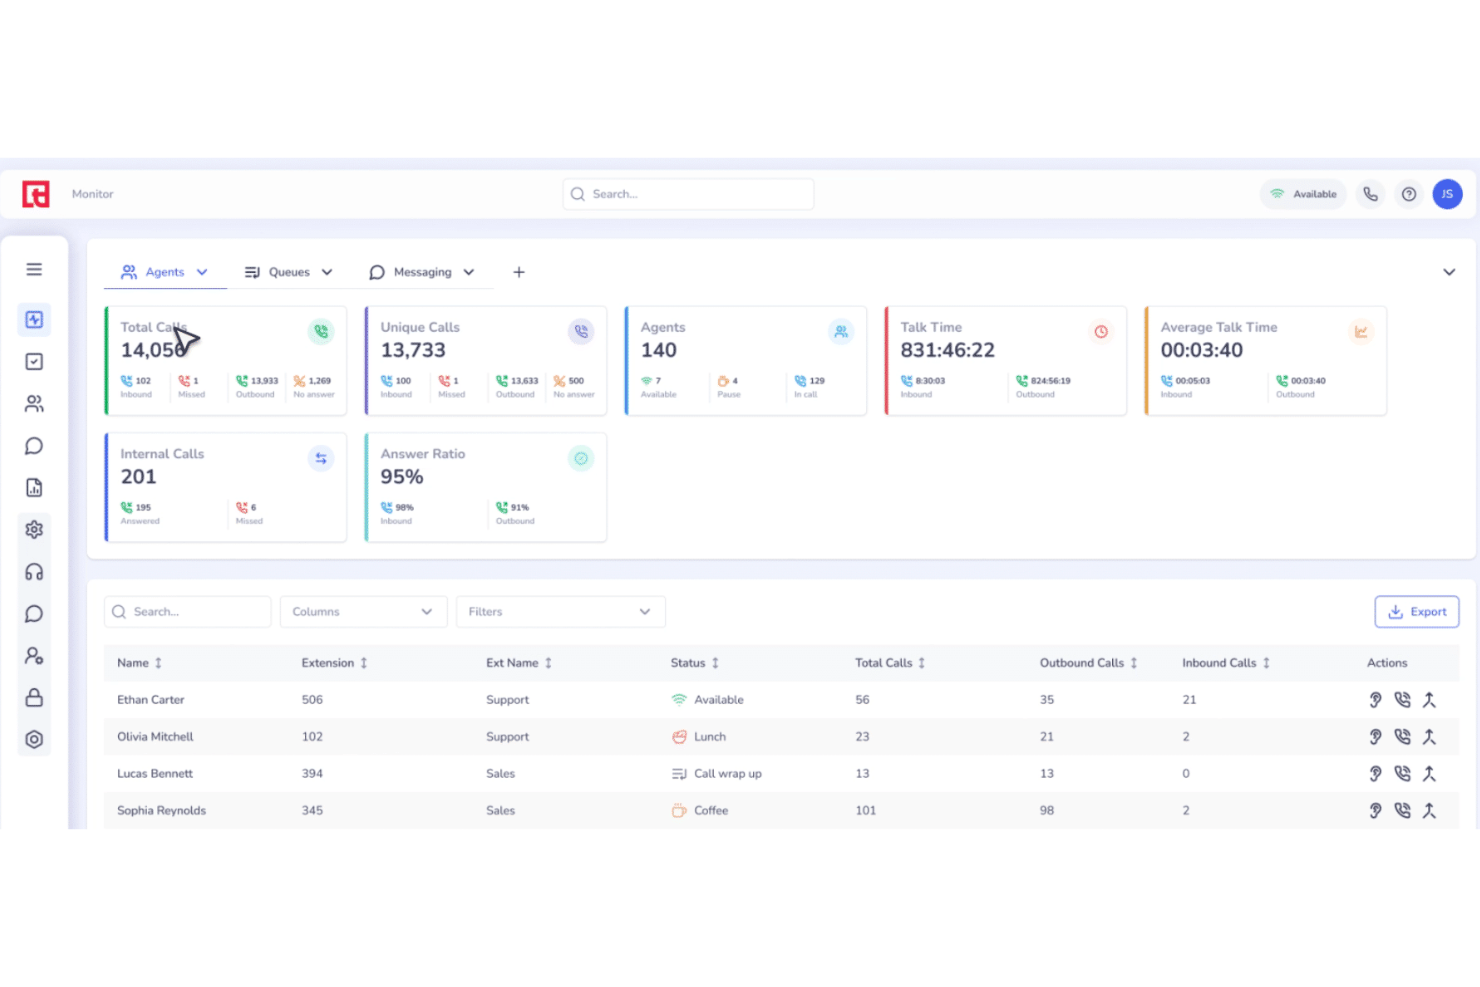
Task: Open the reports document icon in sidebar
Action: tap(34, 487)
